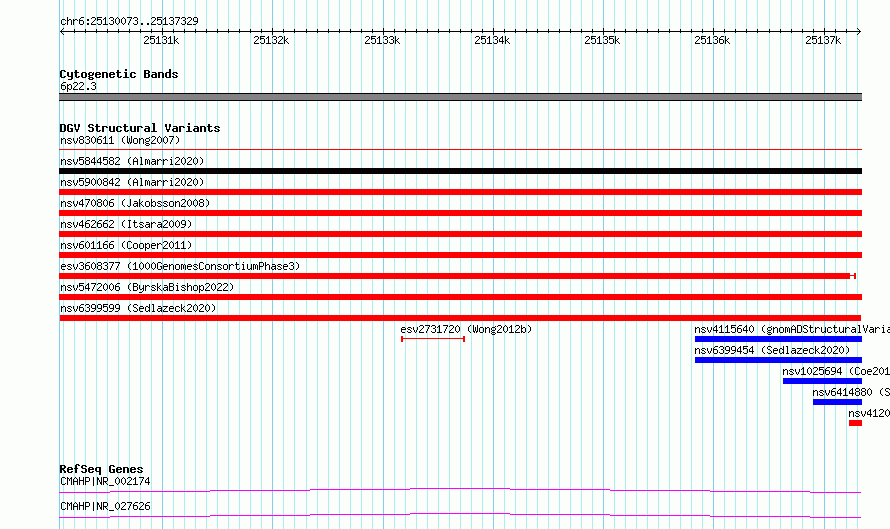Select the 6p22.3 band label
The image size is (890, 529).
pos(78,86)
